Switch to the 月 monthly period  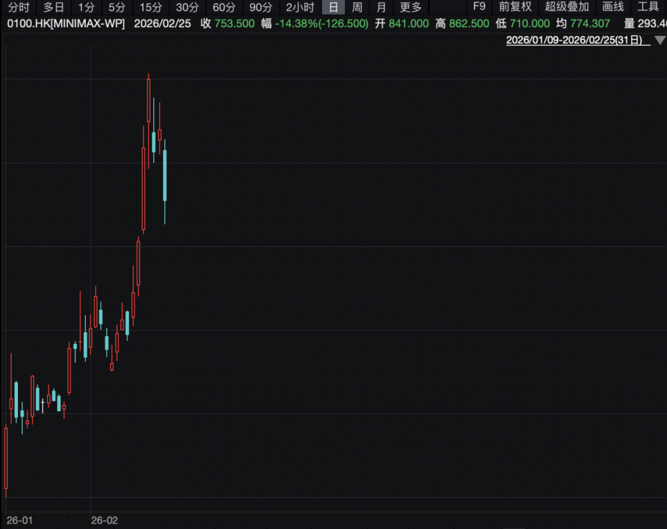click(381, 7)
